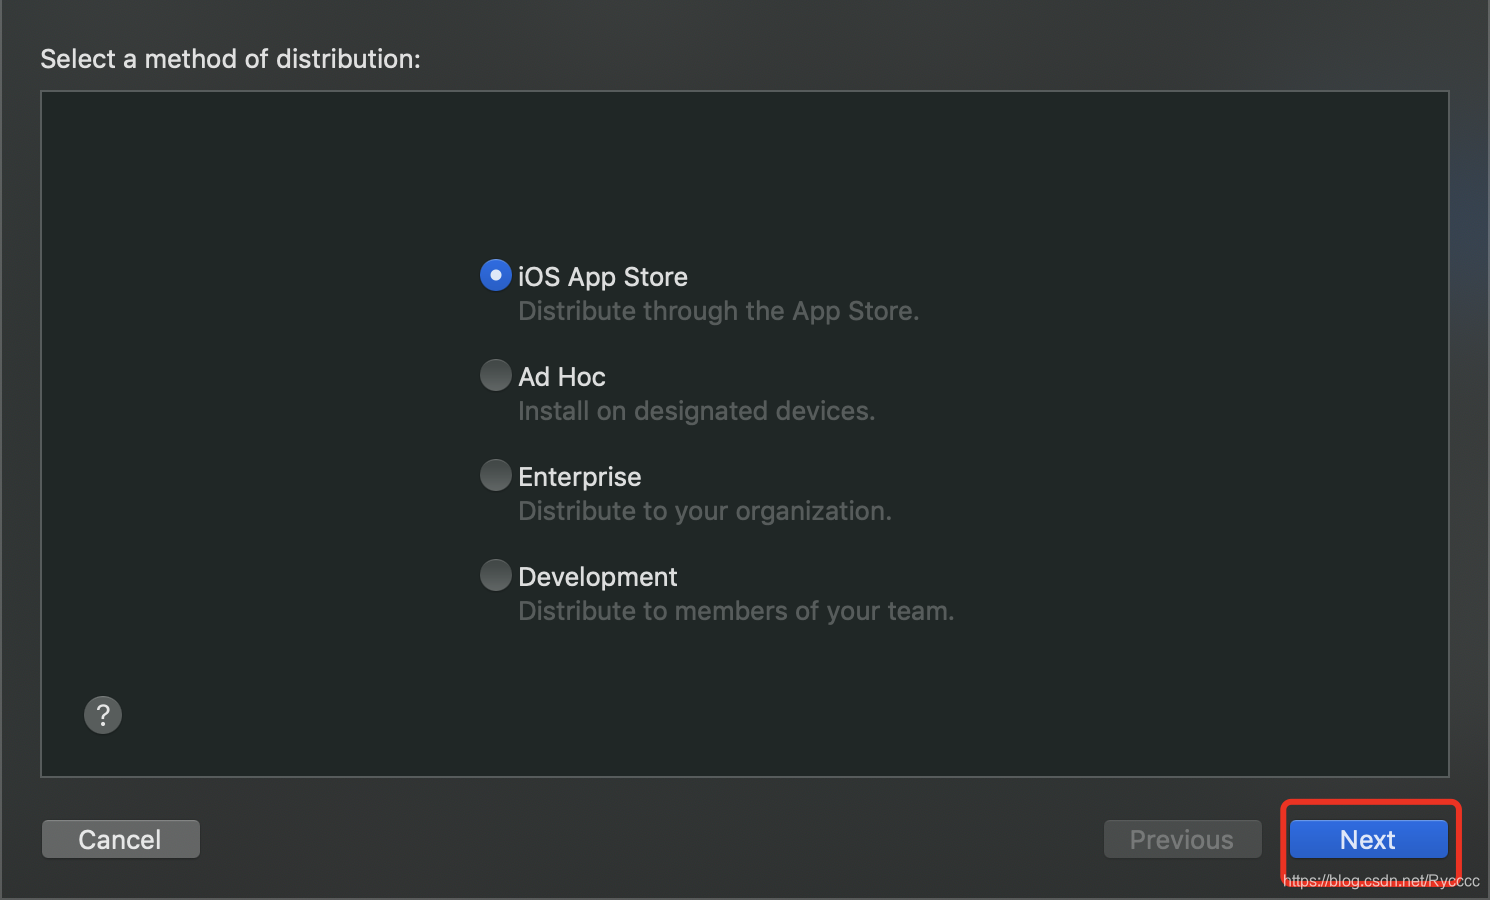
Task: Choose the Ad Hoc distribution option
Action: click(x=496, y=375)
